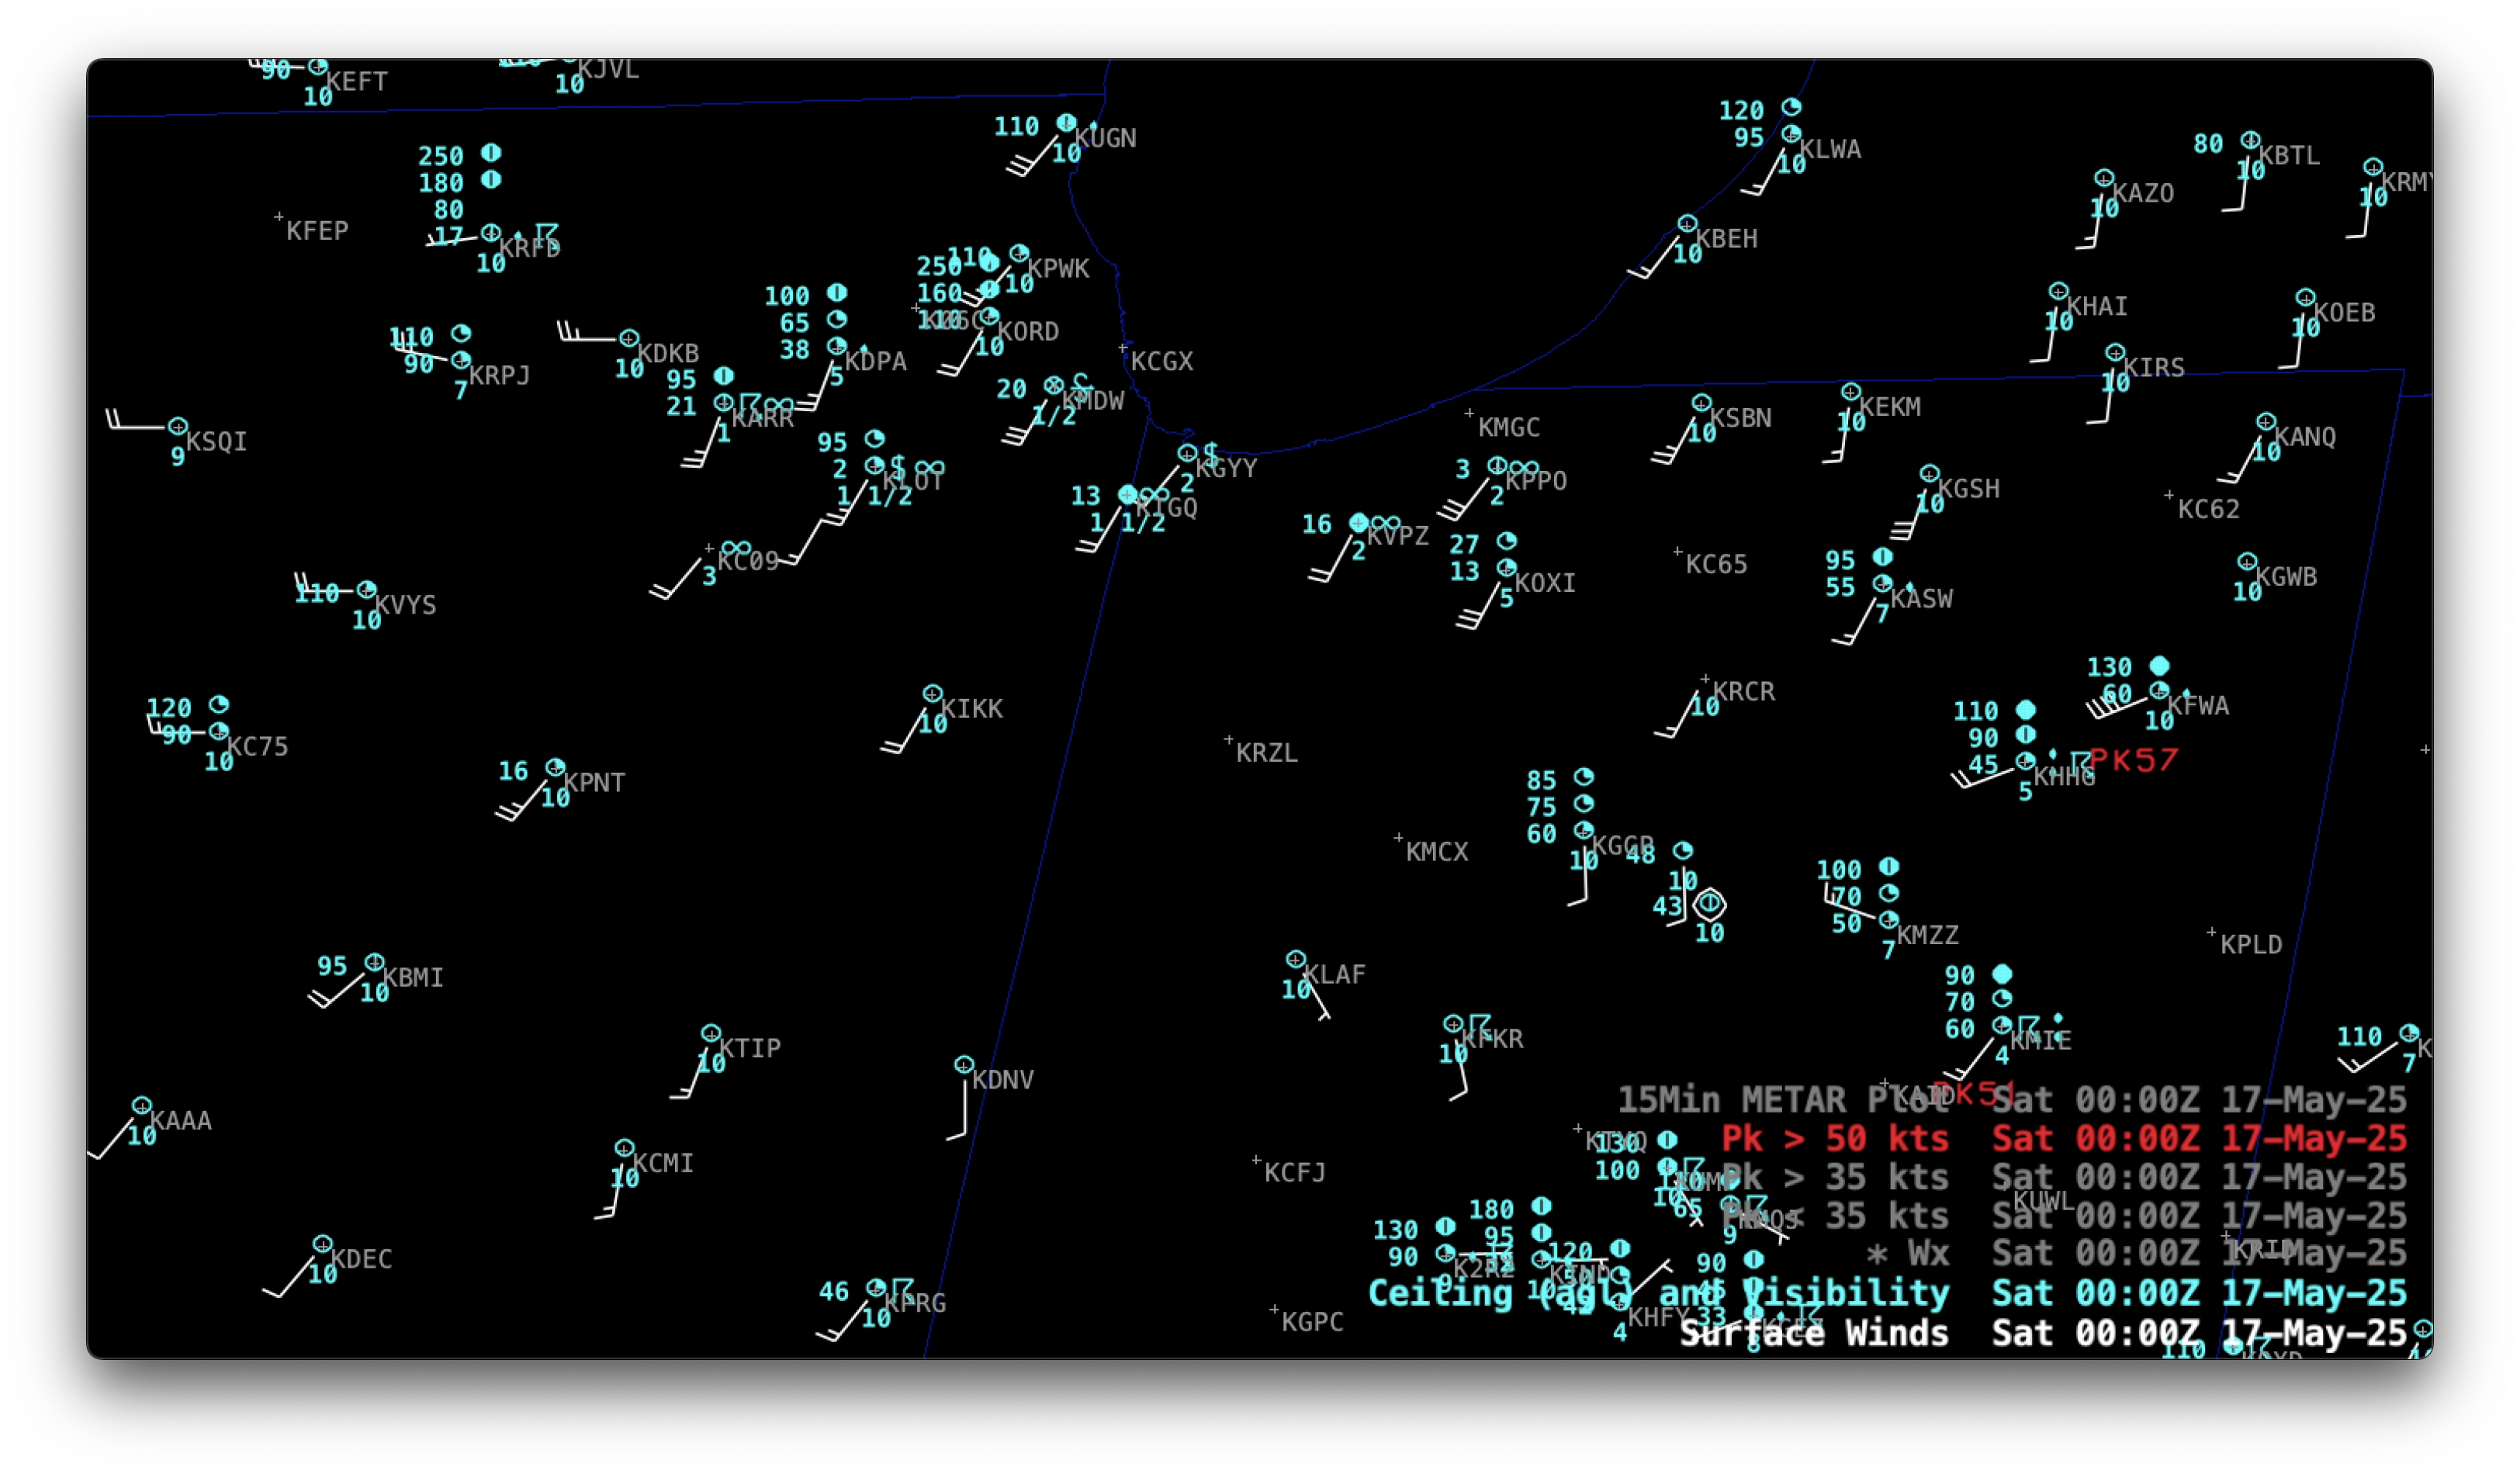
Task: Select the KUGN station sky-cover symbol
Action: 1067,123
